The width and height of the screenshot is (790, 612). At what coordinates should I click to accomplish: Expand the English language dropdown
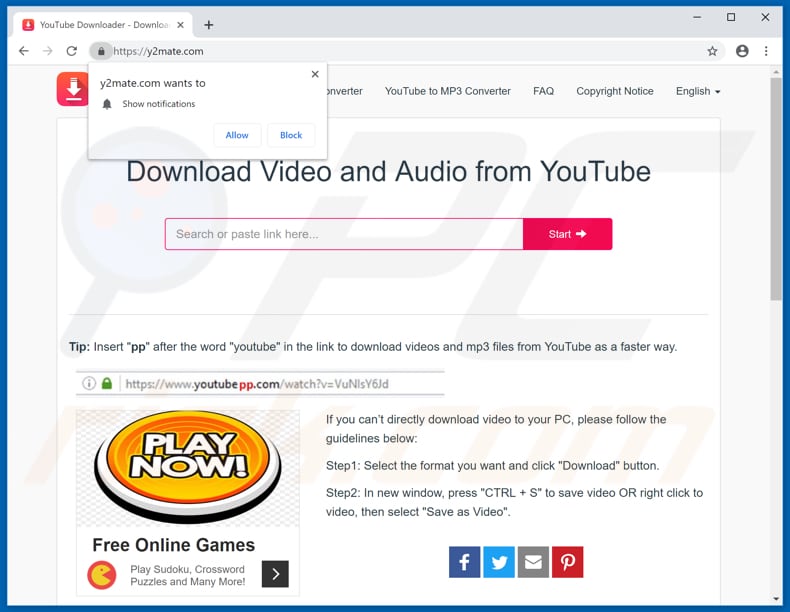pos(698,91)
